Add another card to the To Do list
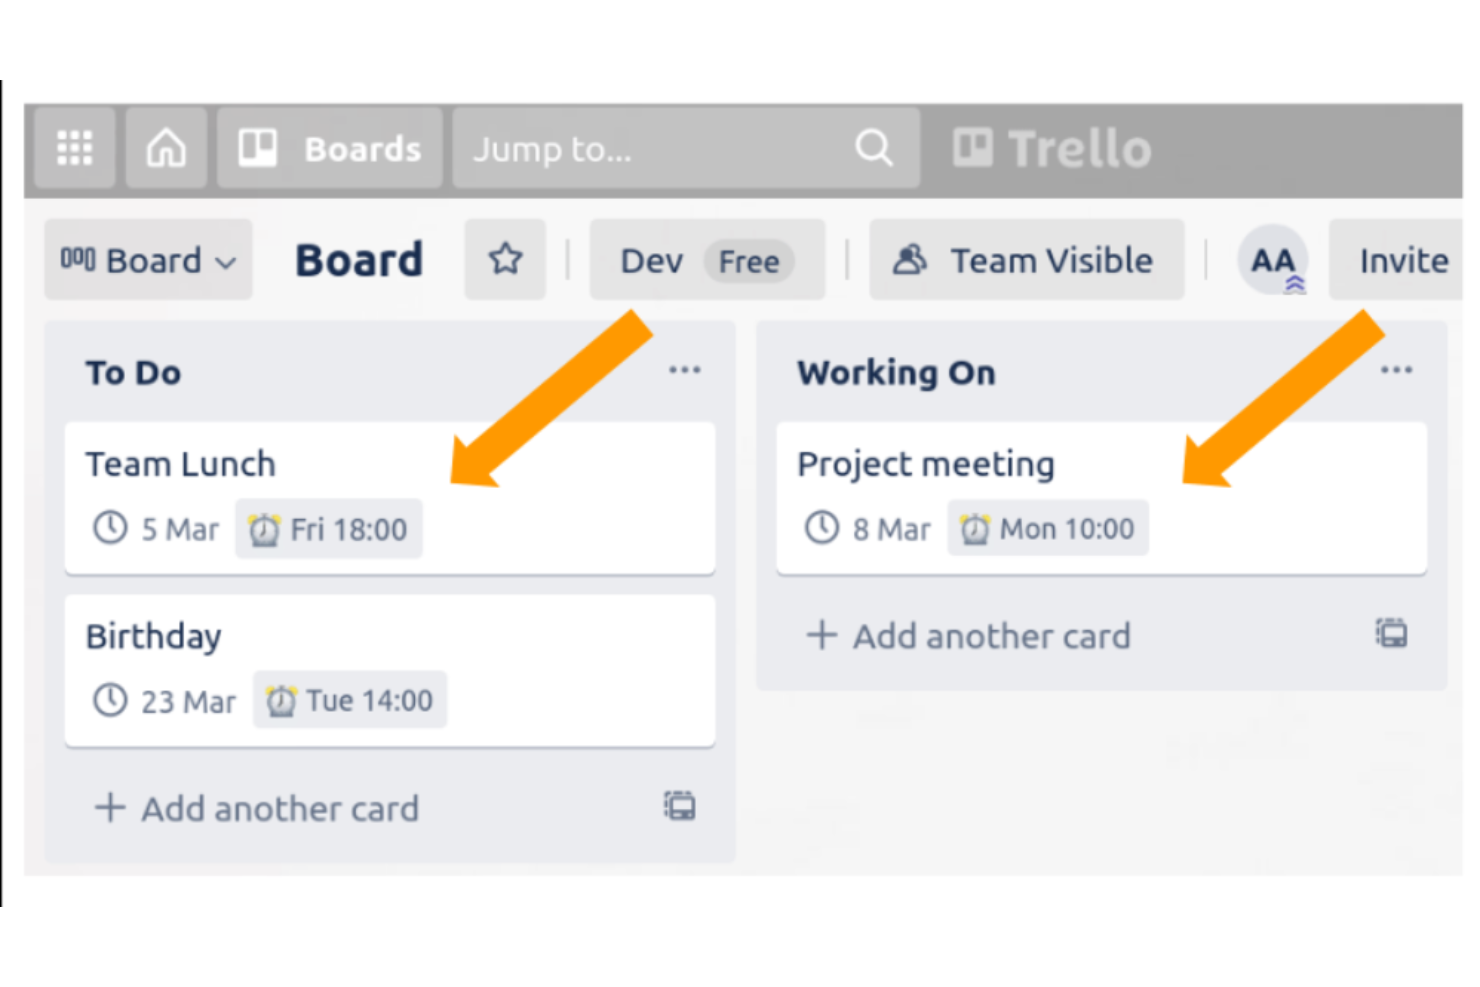 click(x=257, y=808)
